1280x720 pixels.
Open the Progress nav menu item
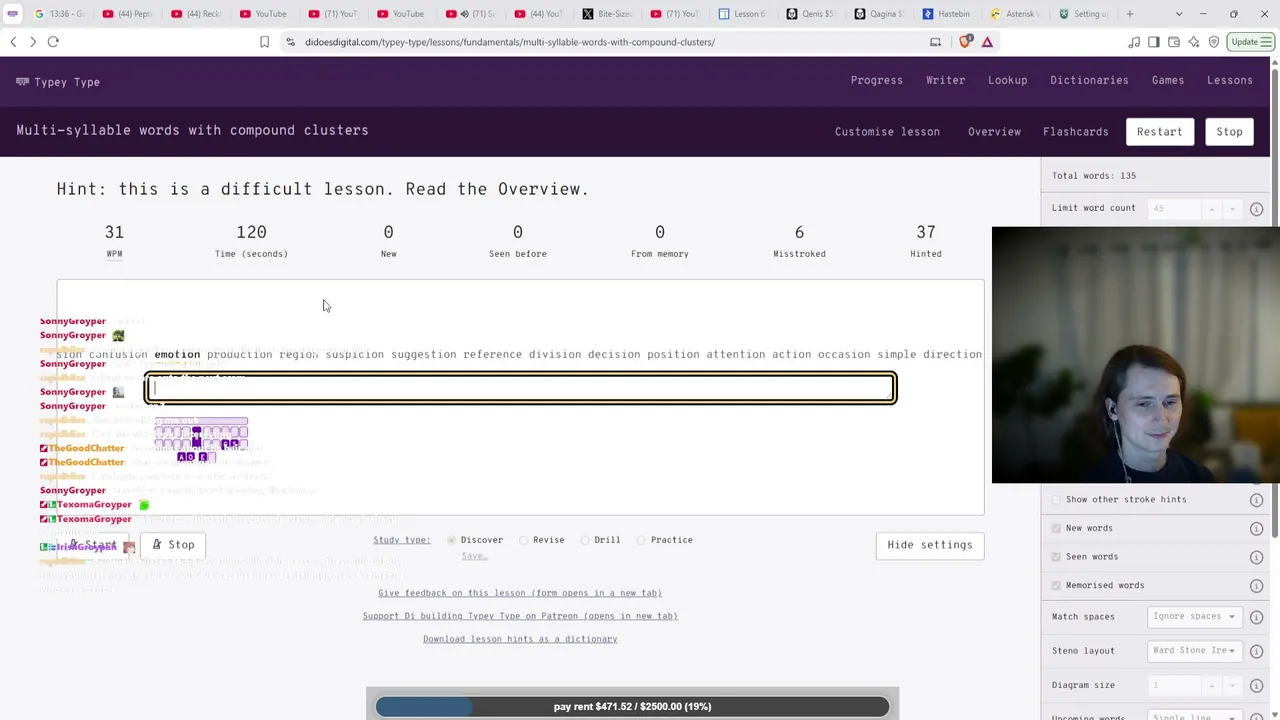click(x=876, y=81)
